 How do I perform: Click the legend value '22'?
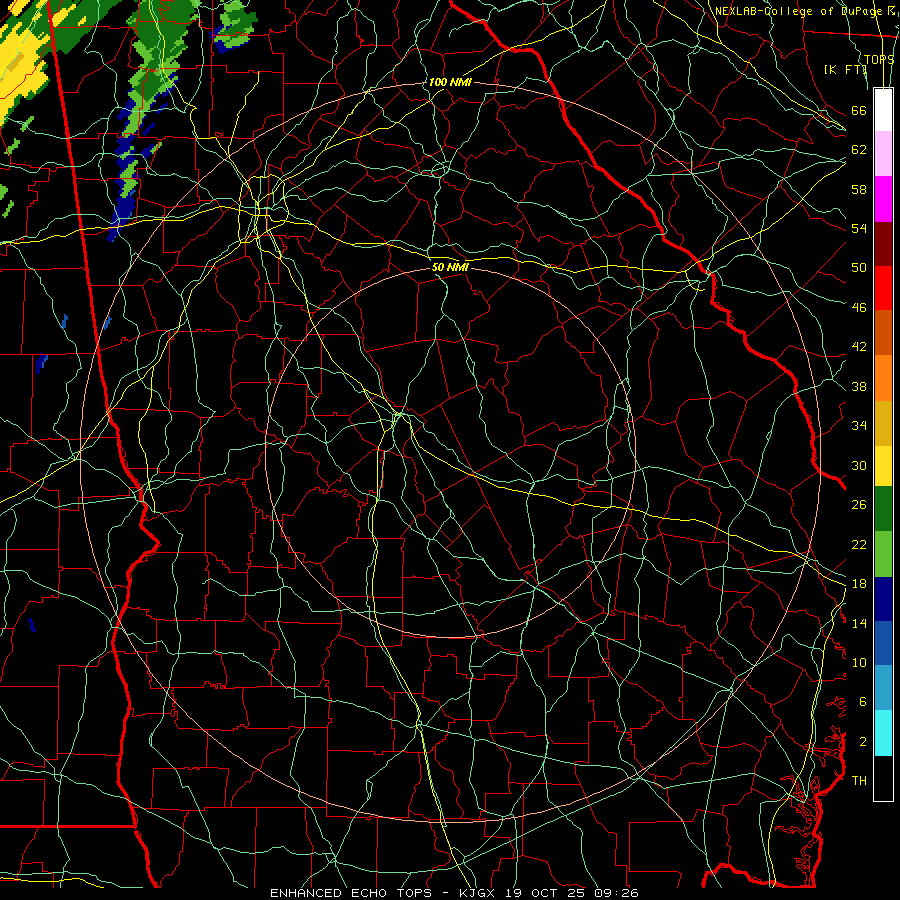point(859,544)
